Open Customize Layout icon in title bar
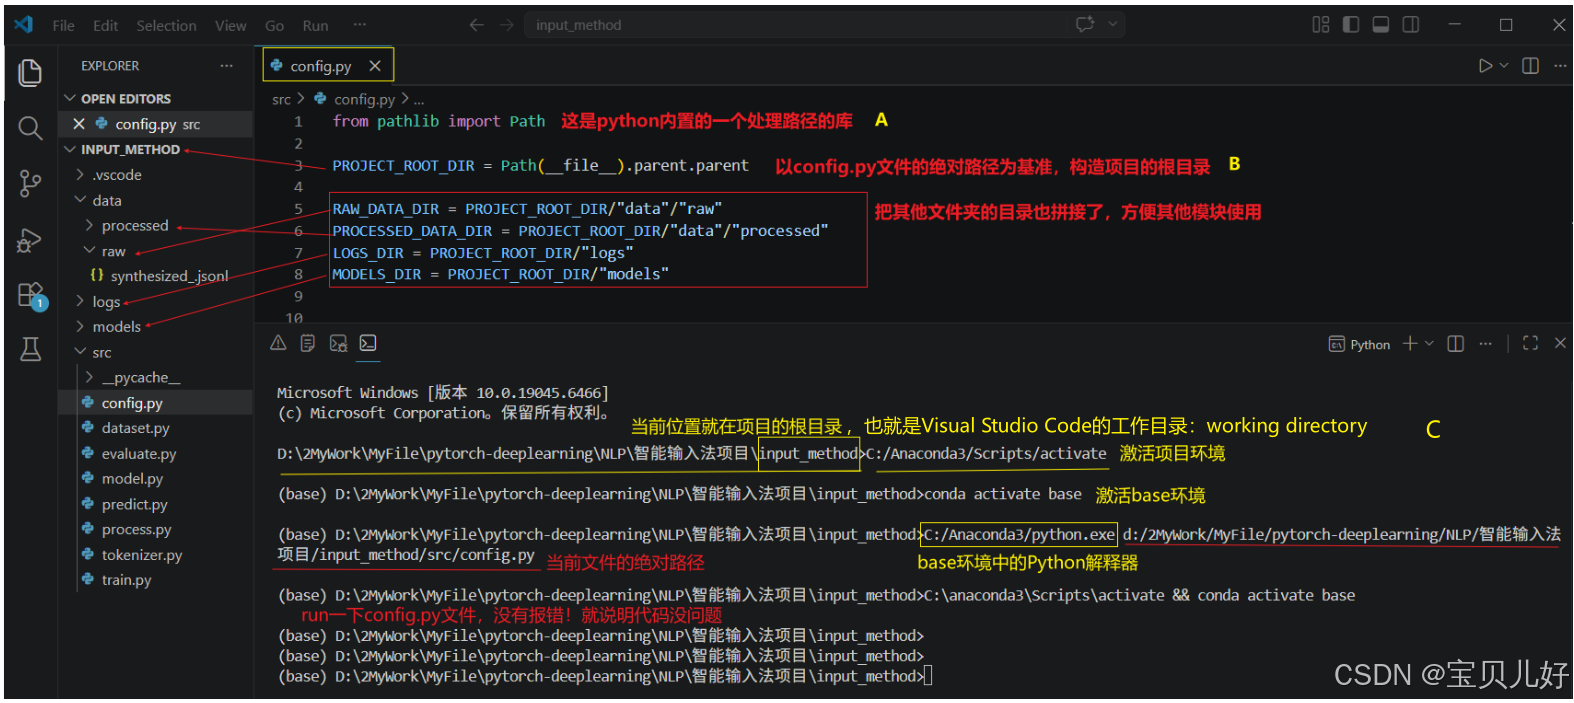This screenshot has height=703, width=1574. pyautogui.click(x=1321, y=25)
